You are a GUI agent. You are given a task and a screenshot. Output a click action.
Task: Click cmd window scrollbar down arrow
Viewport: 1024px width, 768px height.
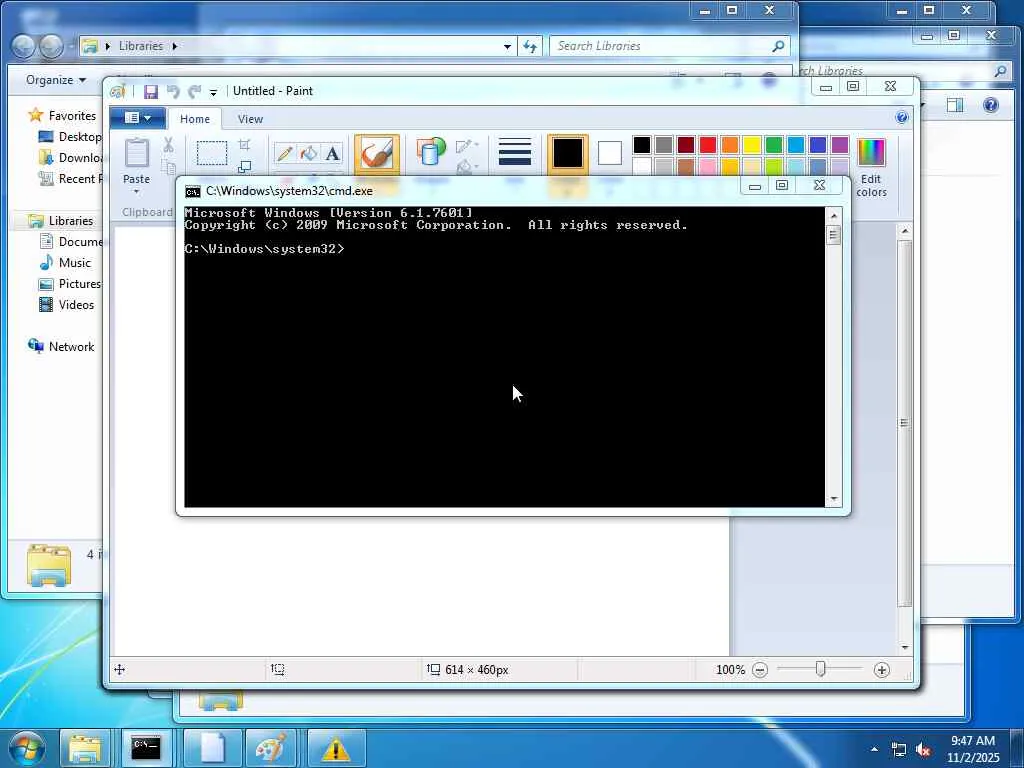(x=833, y=500)
